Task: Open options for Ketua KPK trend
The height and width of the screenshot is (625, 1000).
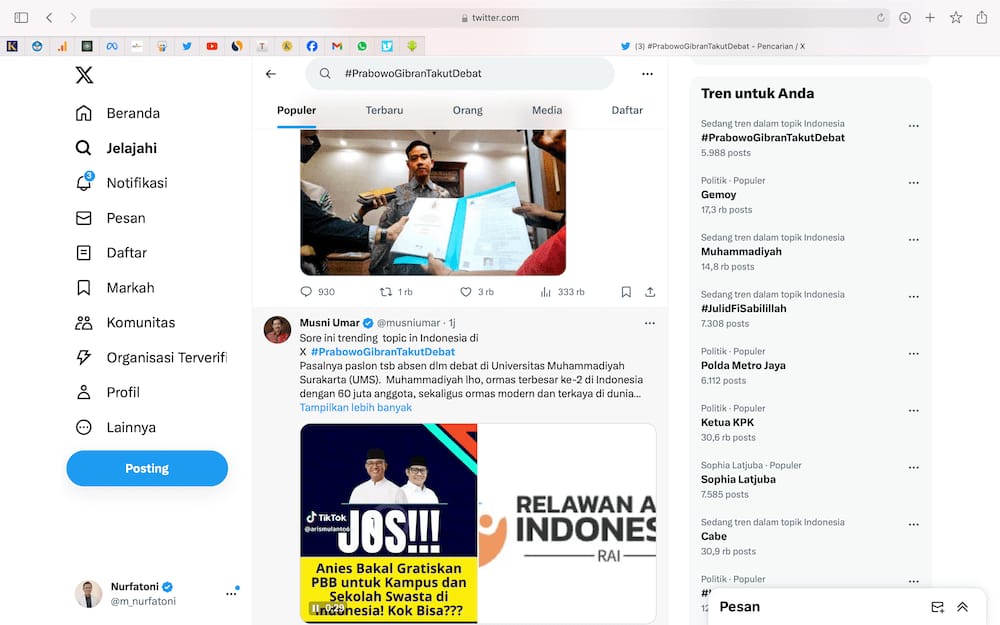Action: pos(914,411)
